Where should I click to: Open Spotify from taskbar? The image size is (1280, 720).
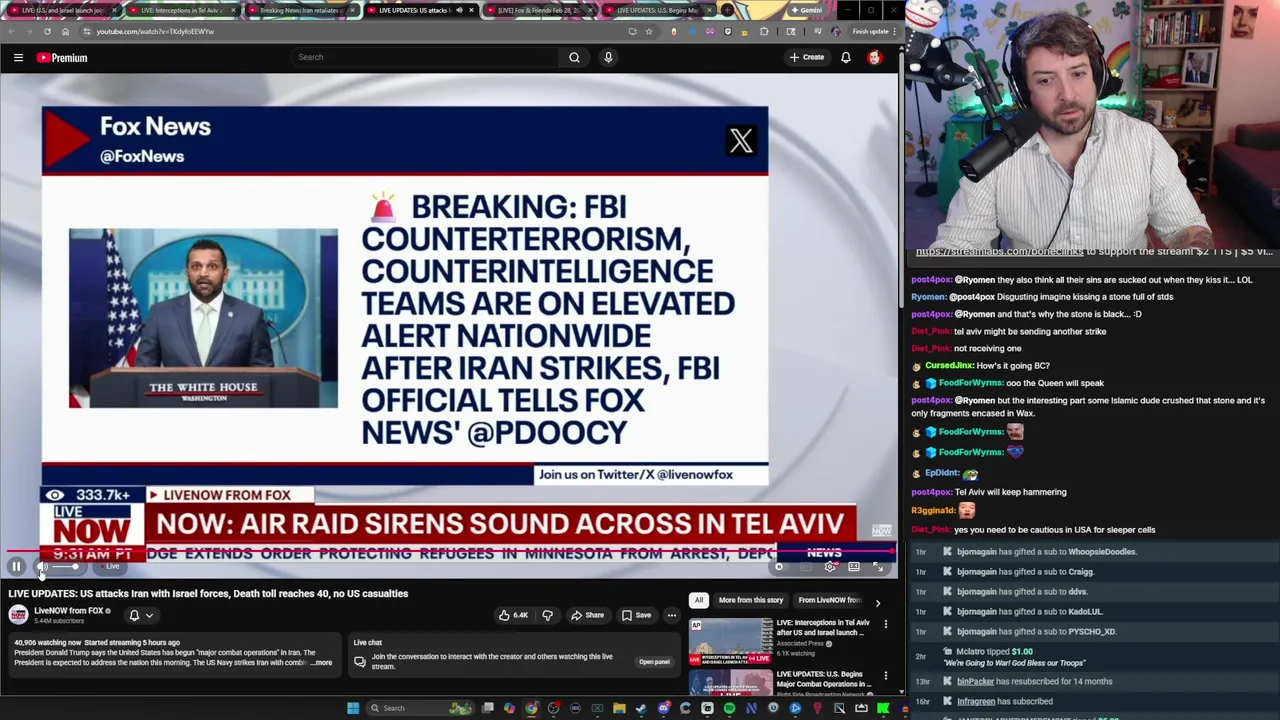[x=729, y=708]
